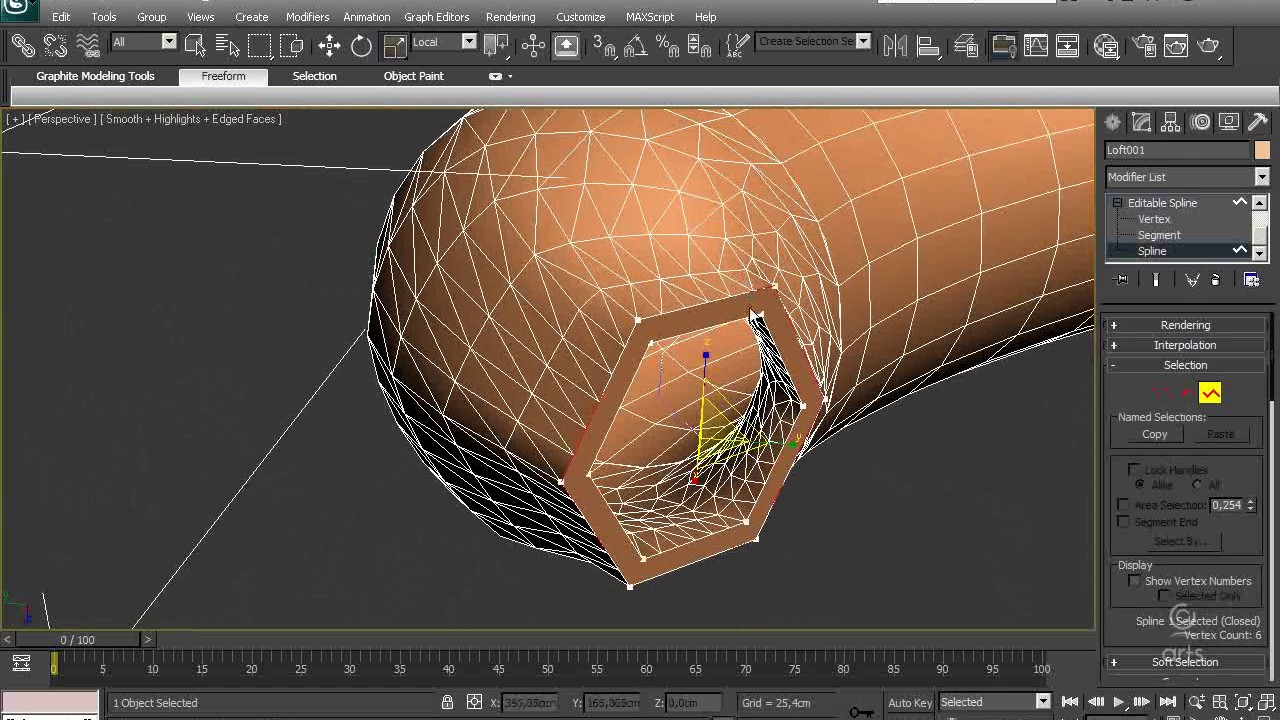Screen dimensions: 1280x720
Task: Select the Unlink Selection tool
Action: pyautogui.click(x=55, y=44)
